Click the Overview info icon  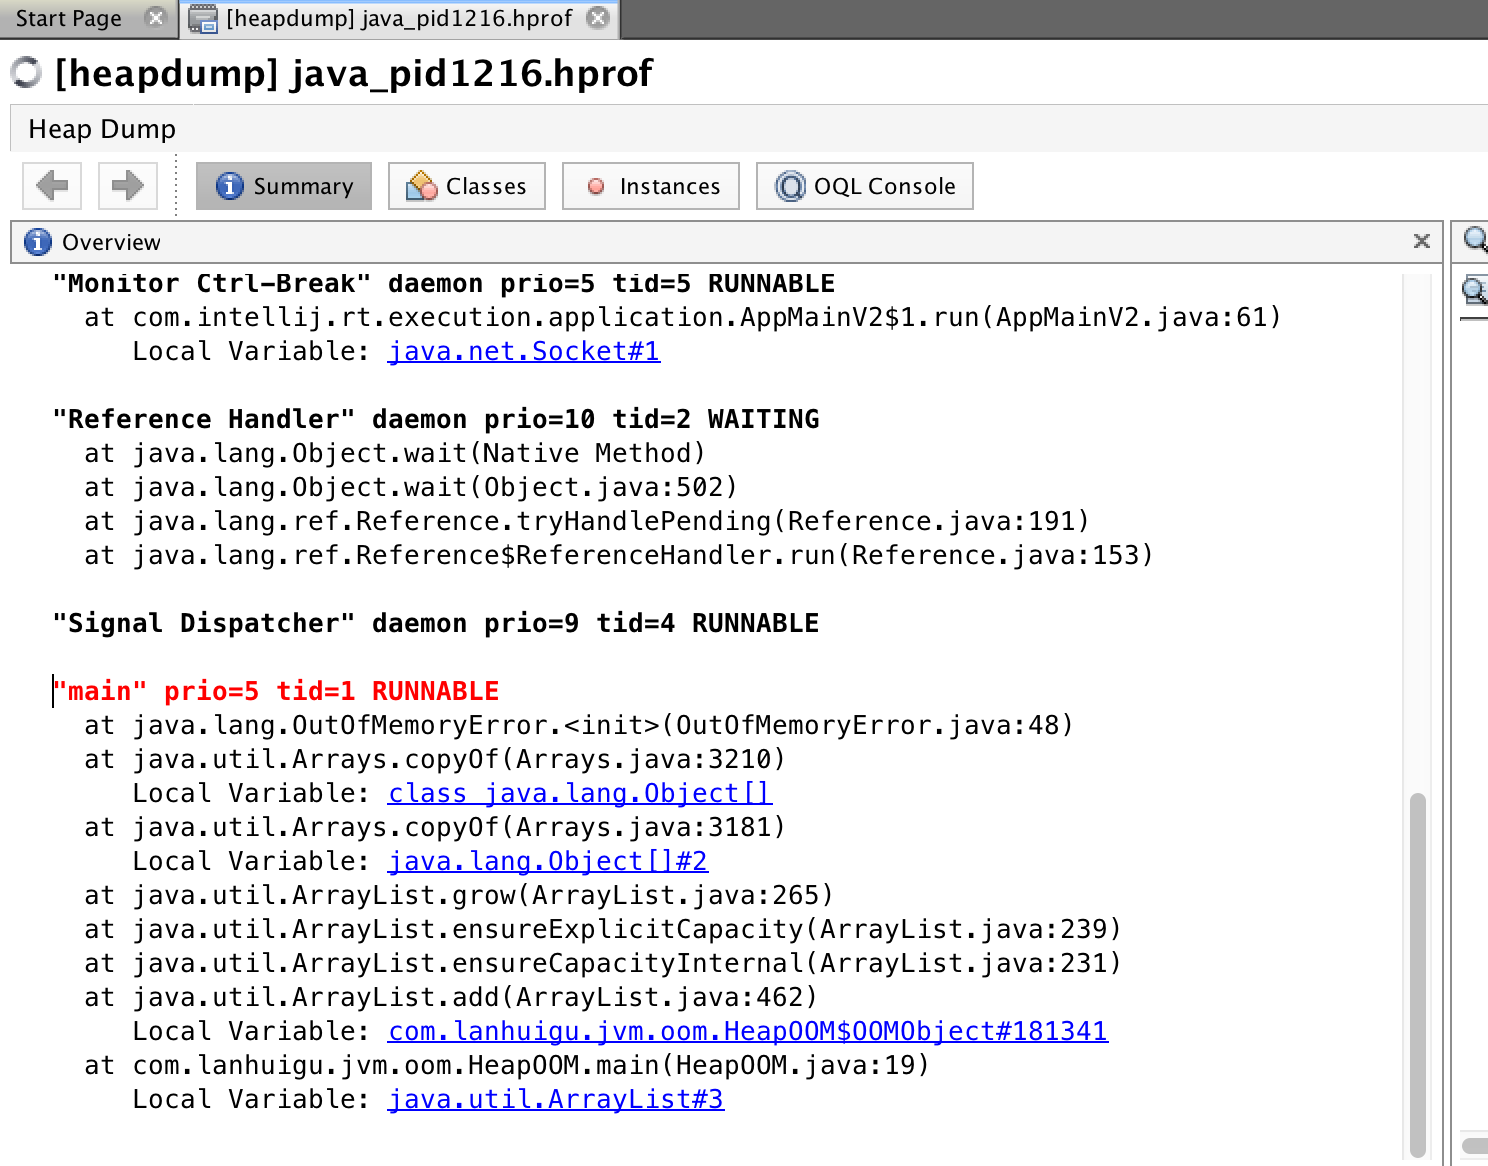pos(37,242)
